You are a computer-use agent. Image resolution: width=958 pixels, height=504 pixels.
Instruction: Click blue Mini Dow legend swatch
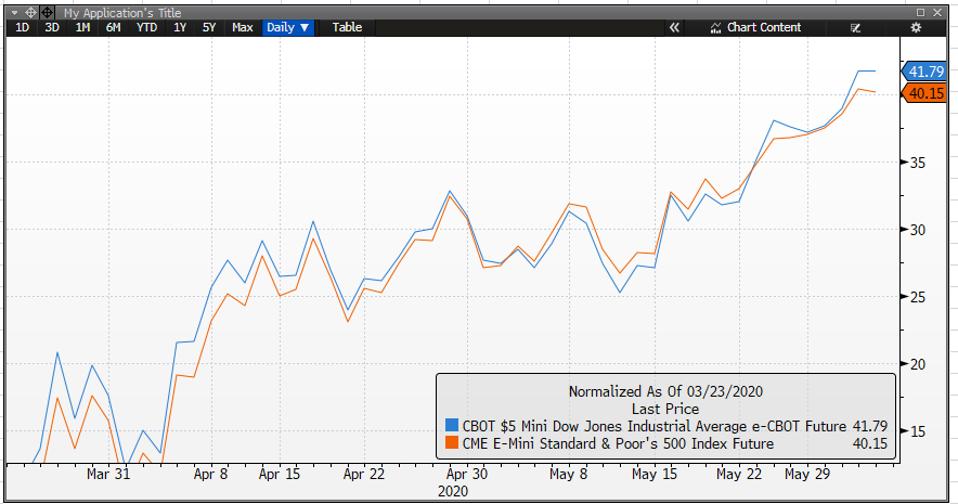[x=452, y=428]
